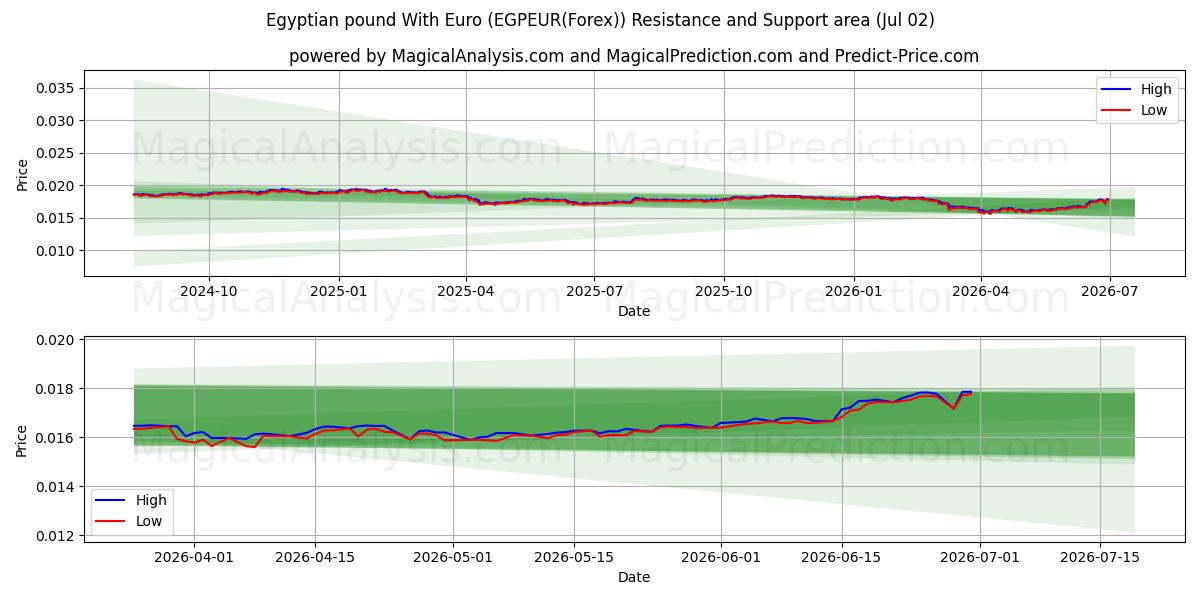Screen dimensions: 1200x600
Task: Click the 2026-04-15 date tick label
Action: tap(316, 557)
